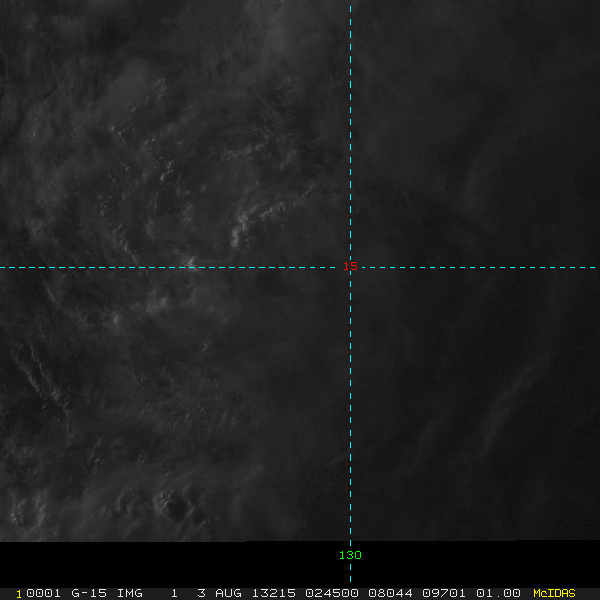Click the green longitude label 130
Screen dimensions: 600x600
350,555
